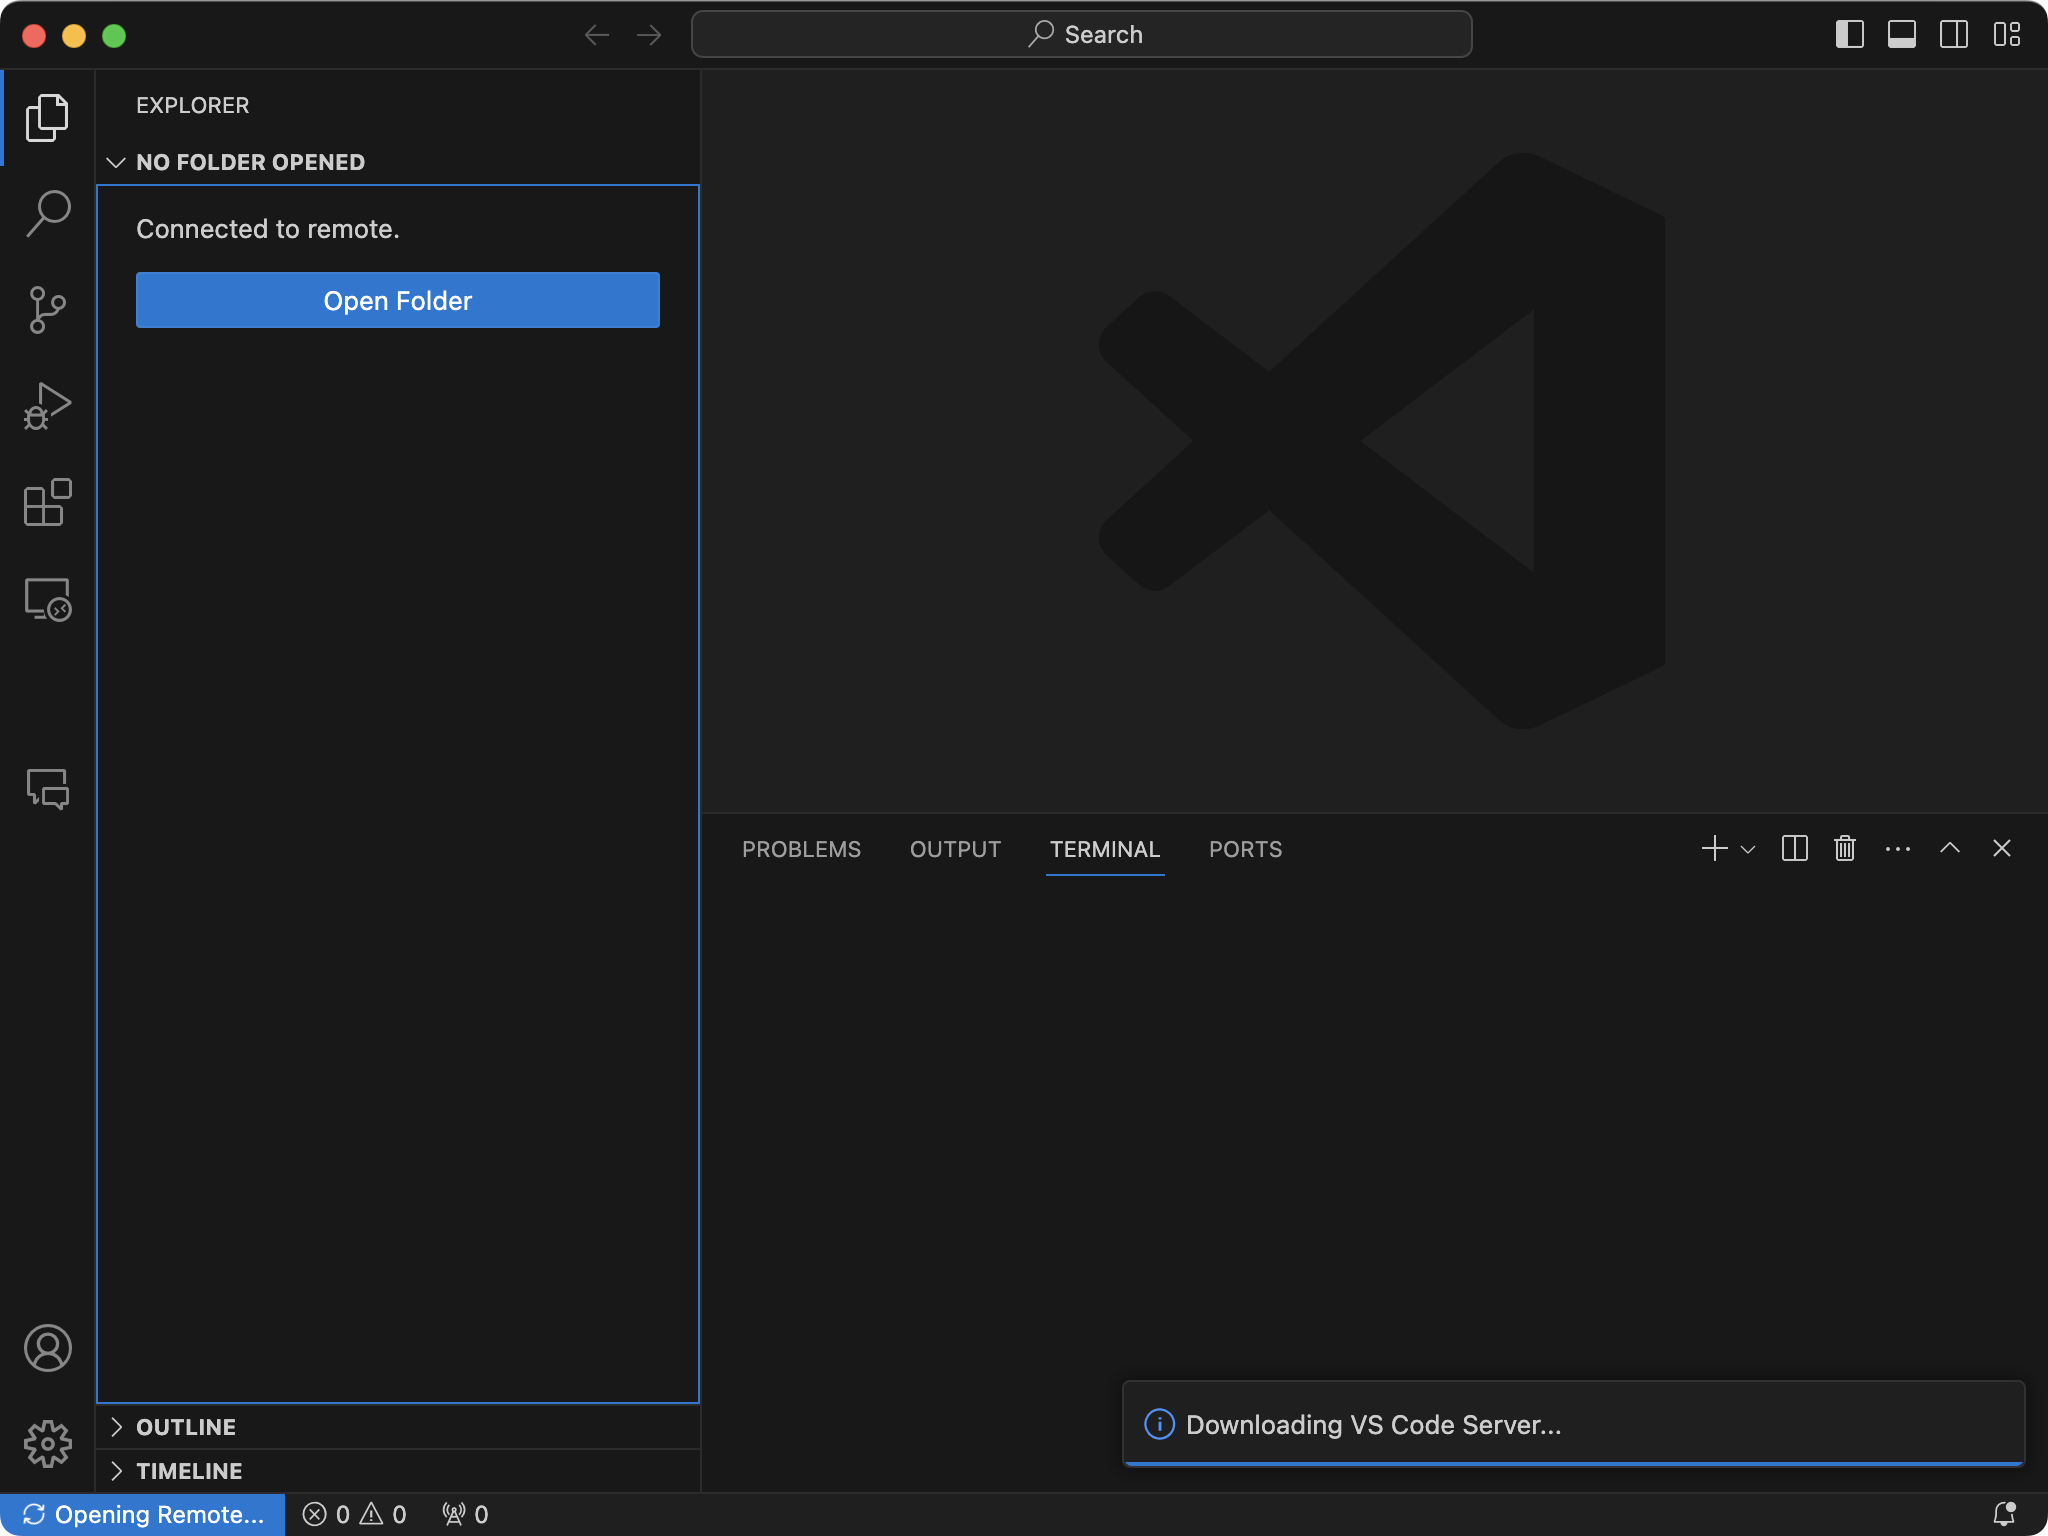Open the Chat view icon
Screen dimensions: 2048x1536
[47, 789]
